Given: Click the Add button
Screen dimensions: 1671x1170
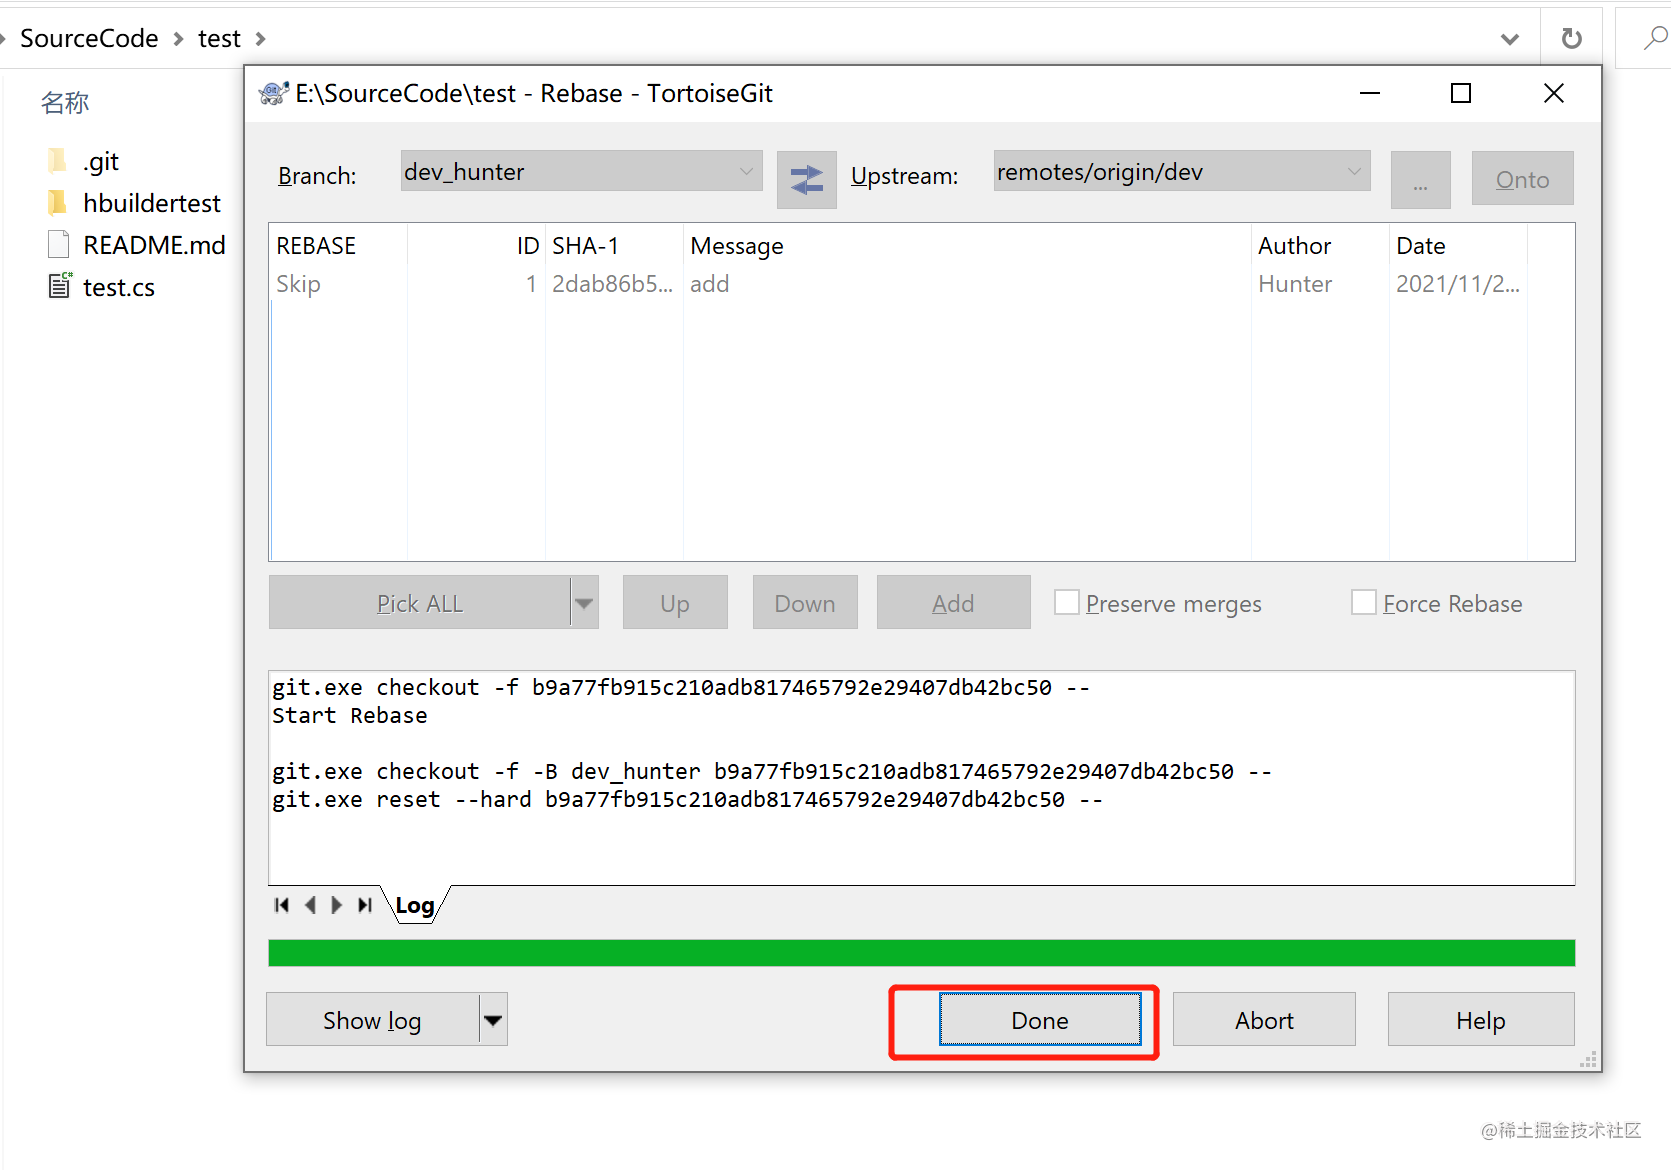Looking at the screenshot, I should click(x=953, y=603).
